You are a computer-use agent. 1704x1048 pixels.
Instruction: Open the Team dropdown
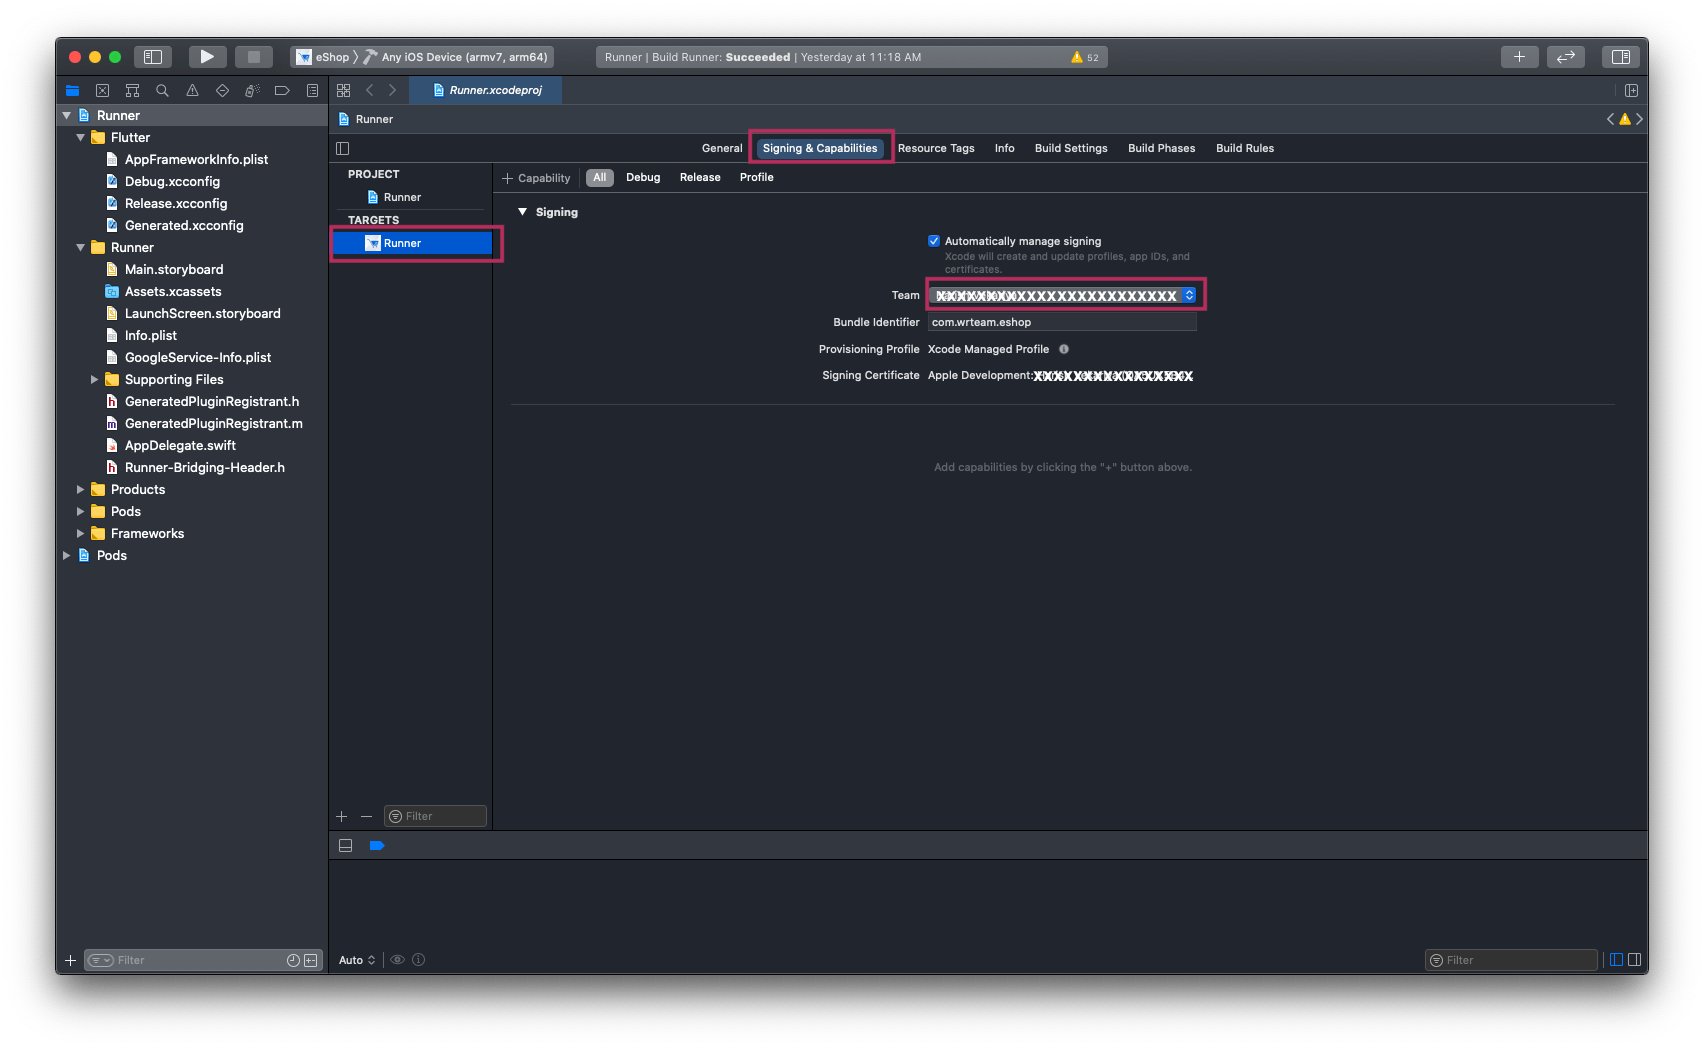pyautogui.click(x=1063, y=295)
